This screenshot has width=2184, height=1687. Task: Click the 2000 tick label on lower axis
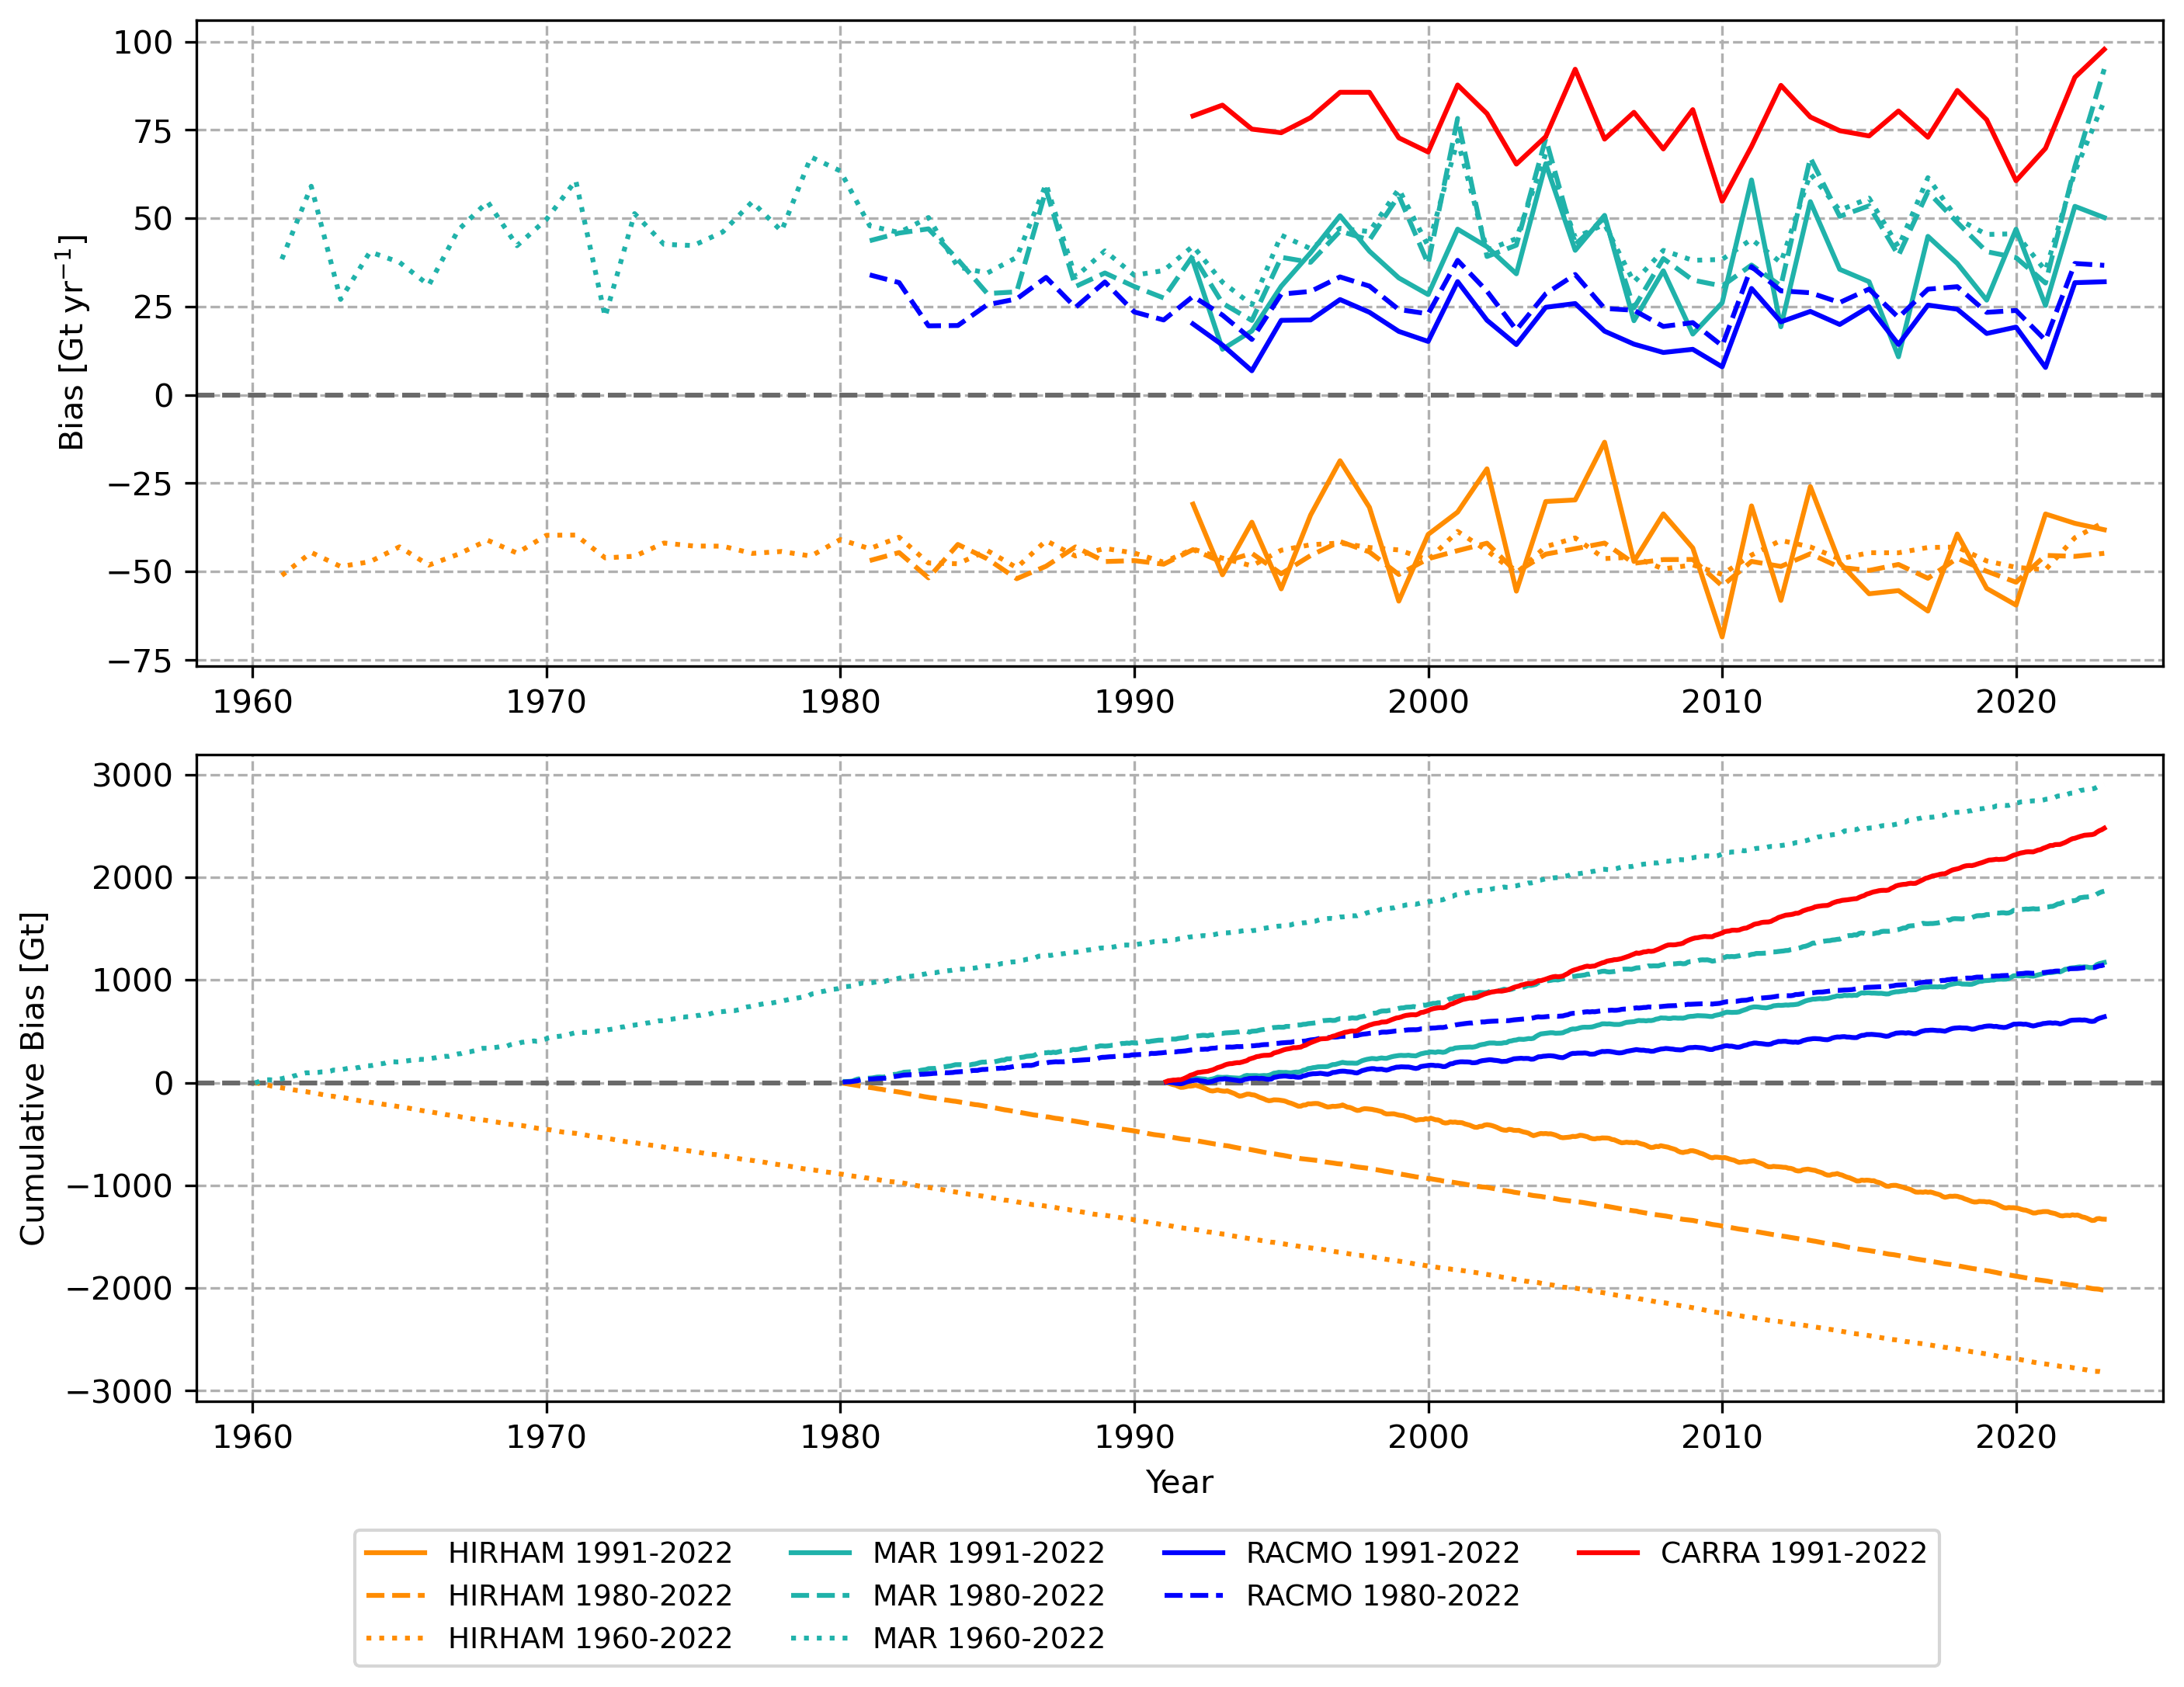coord(1427,1437)
